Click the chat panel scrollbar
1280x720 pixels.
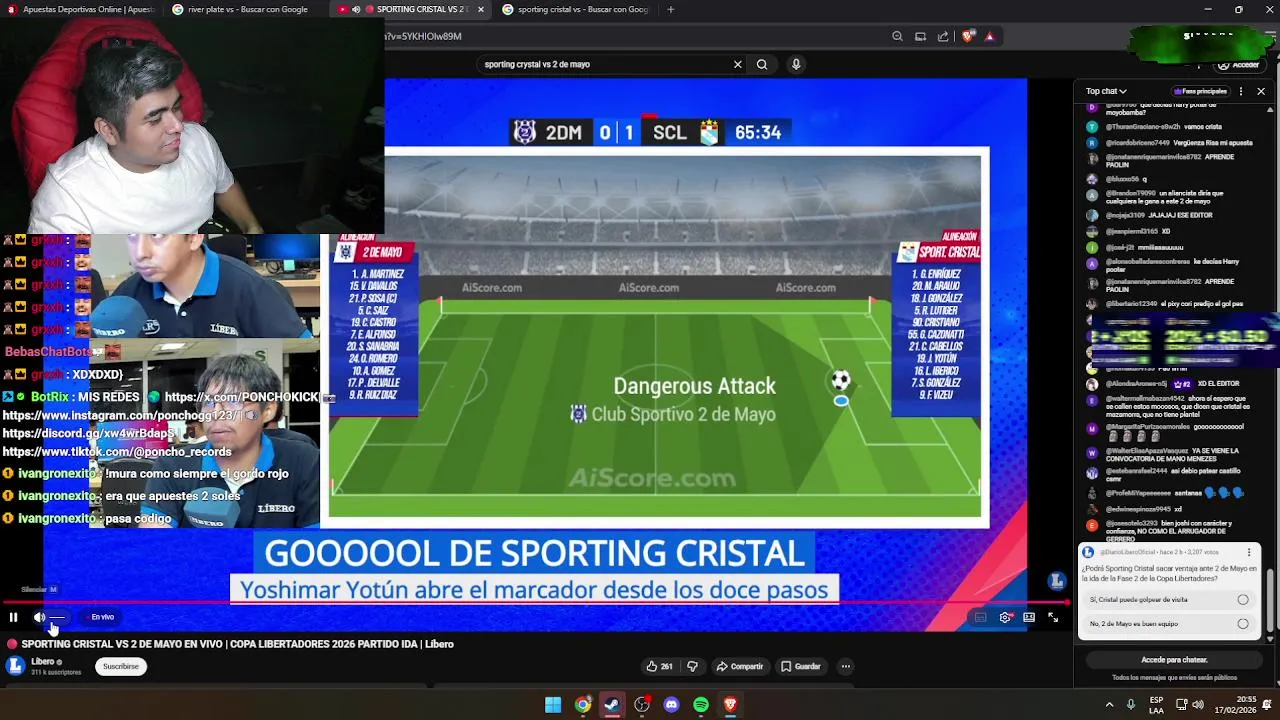(1272, 600)
